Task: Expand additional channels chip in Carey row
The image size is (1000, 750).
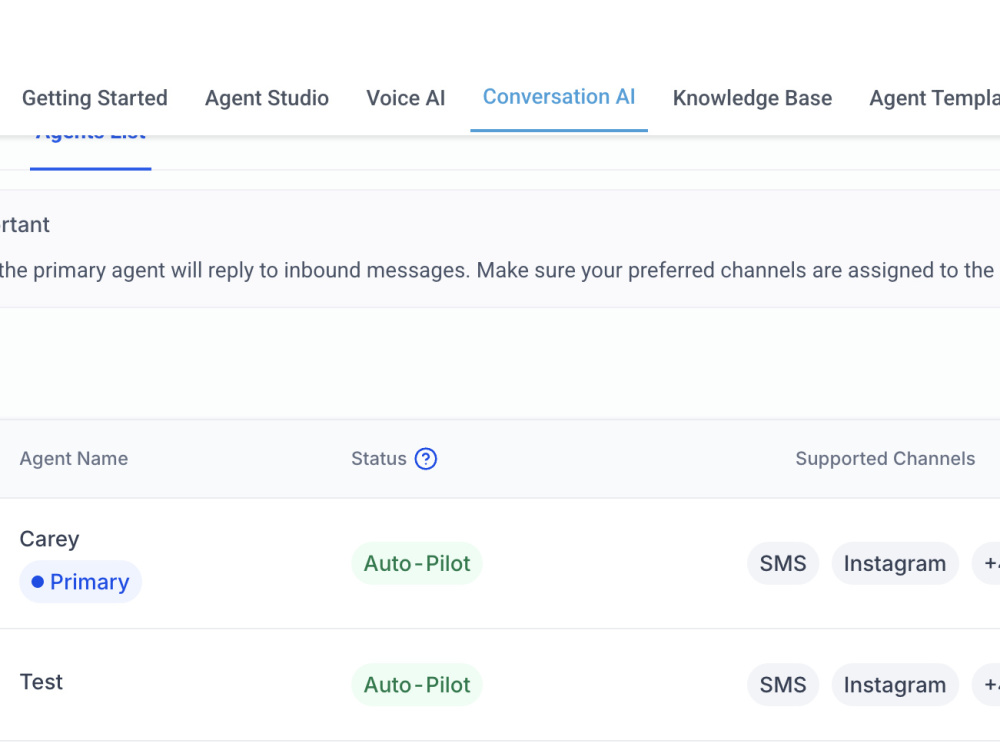Action: pos(987,564)
